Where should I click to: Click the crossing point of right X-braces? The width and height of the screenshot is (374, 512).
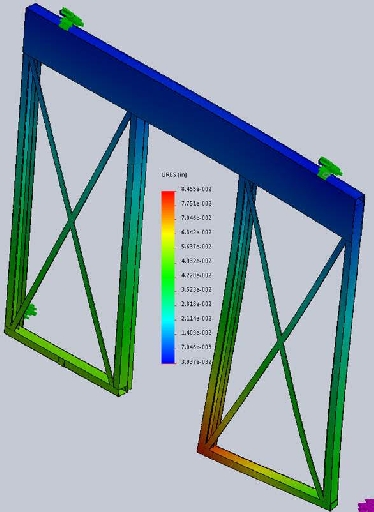(x=281, y=339)
